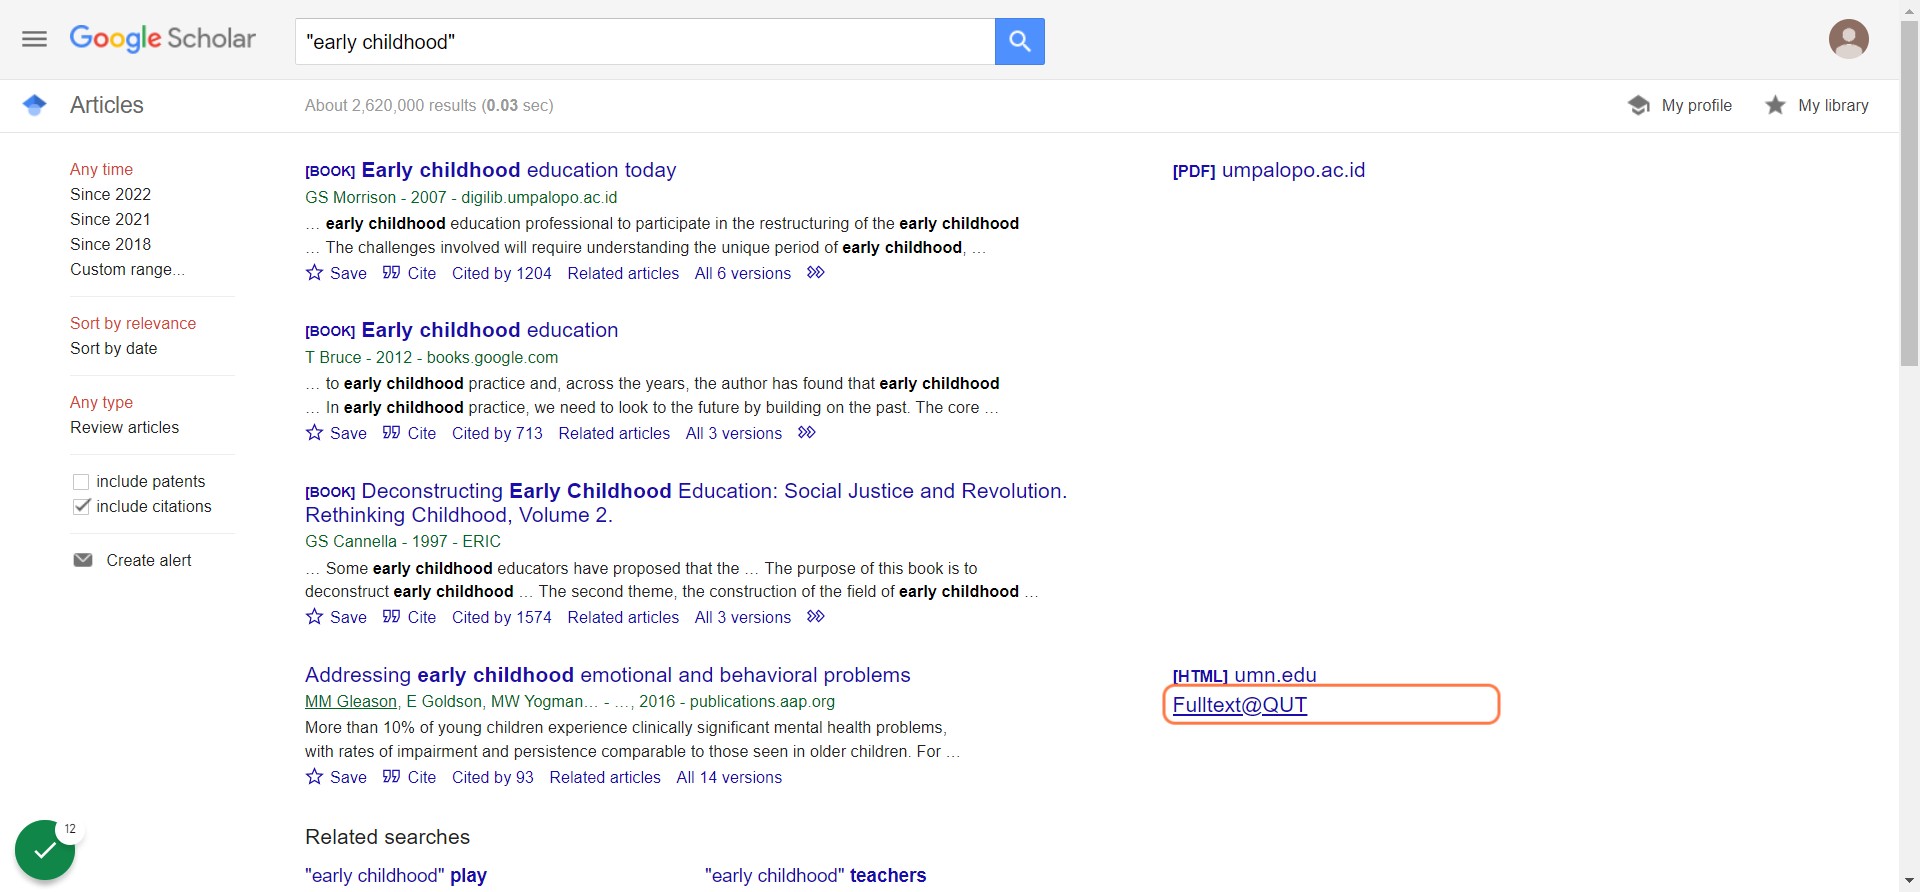Open Related articles for GS Cannella result
This screenshot has height=892, width=1920.
[x=623, y=617]
